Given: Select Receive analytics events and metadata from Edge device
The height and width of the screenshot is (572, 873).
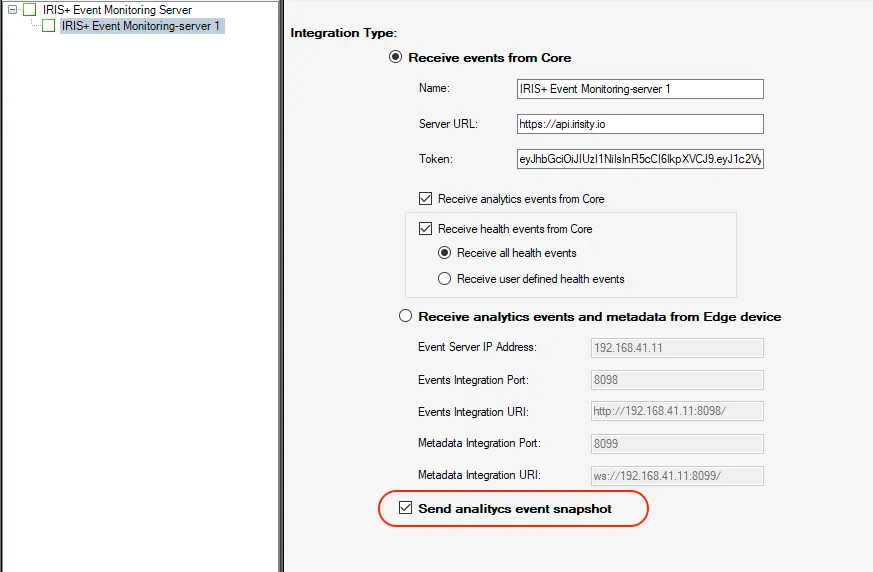Looking at the screenshot, I should click(405, 316).
